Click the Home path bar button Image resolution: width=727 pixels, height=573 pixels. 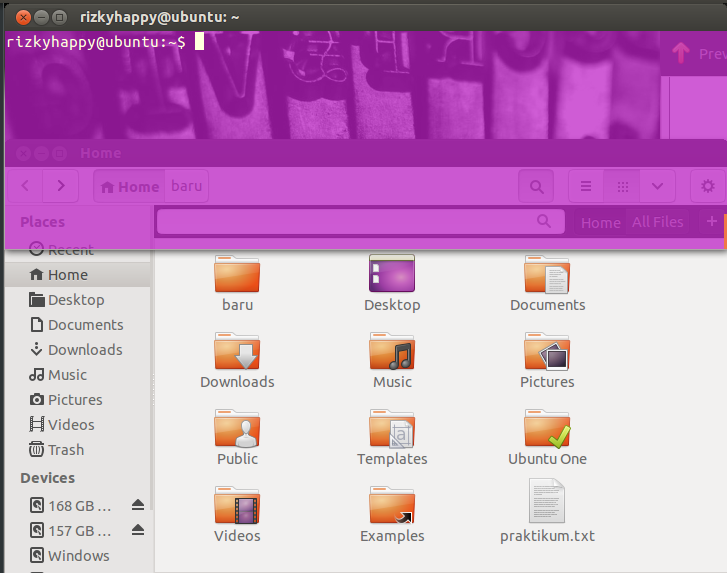click(129, 186)
